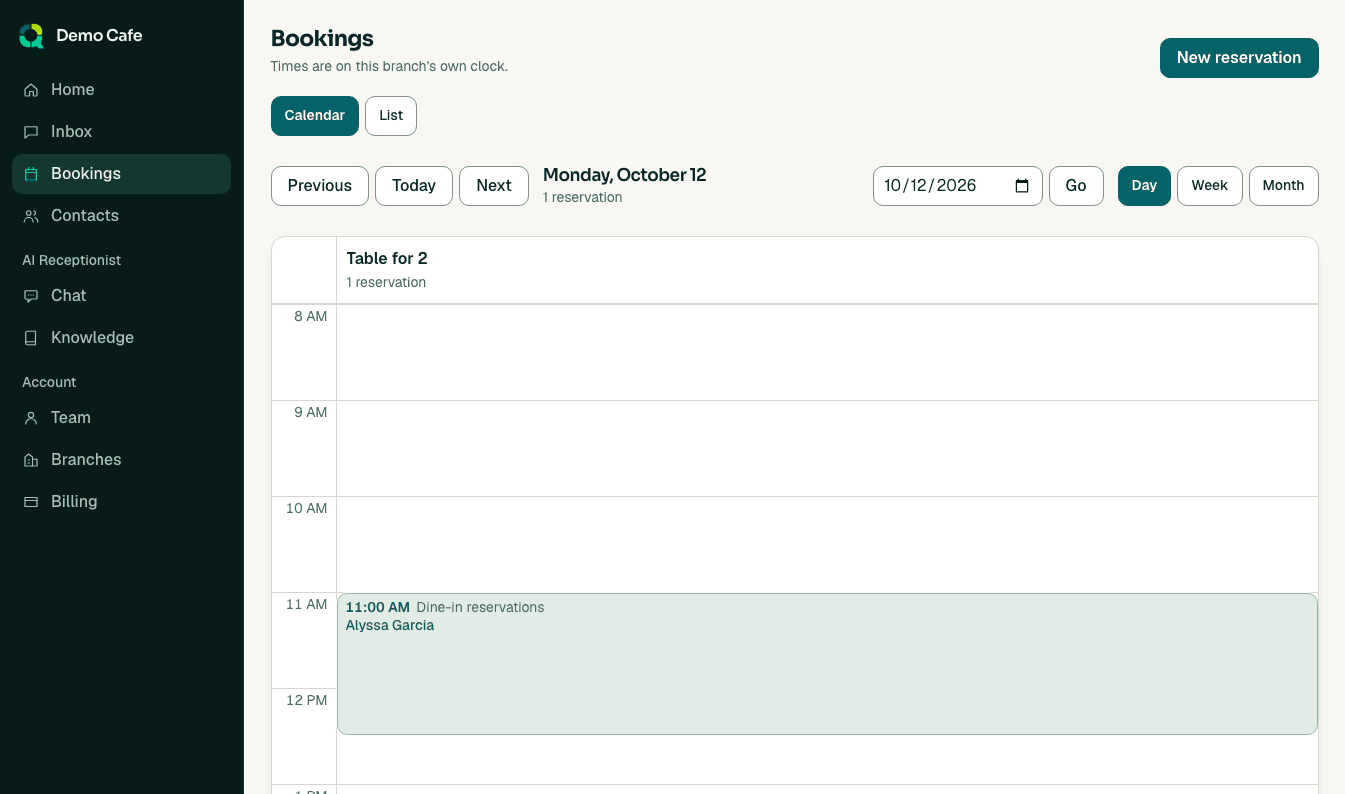1345x794 pixels.
Task: Open Team under Account
Action: (x=121, y=418)
